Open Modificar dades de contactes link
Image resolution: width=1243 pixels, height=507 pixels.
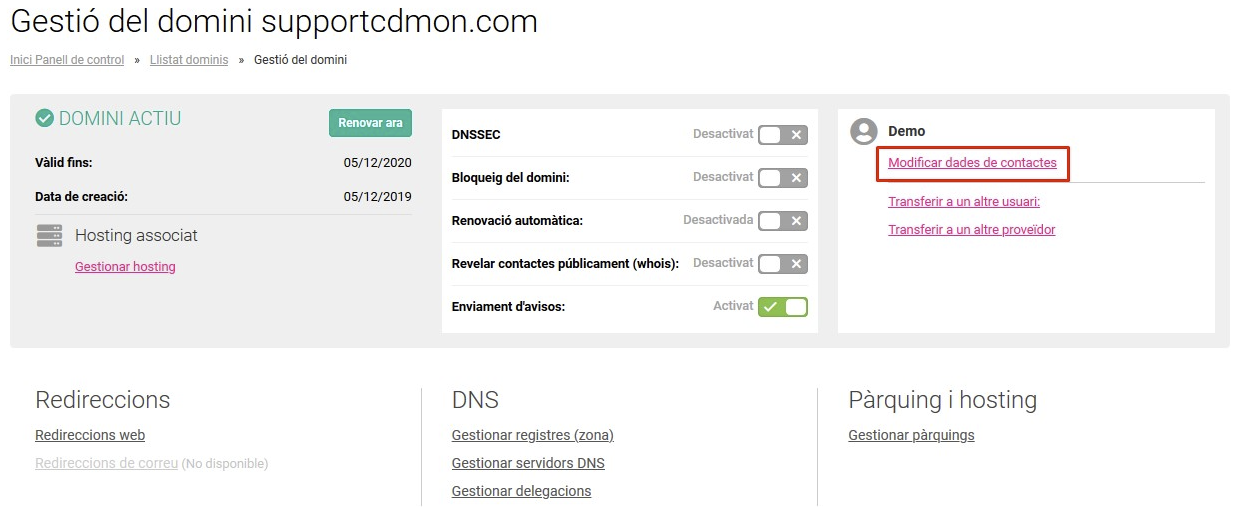972,163
